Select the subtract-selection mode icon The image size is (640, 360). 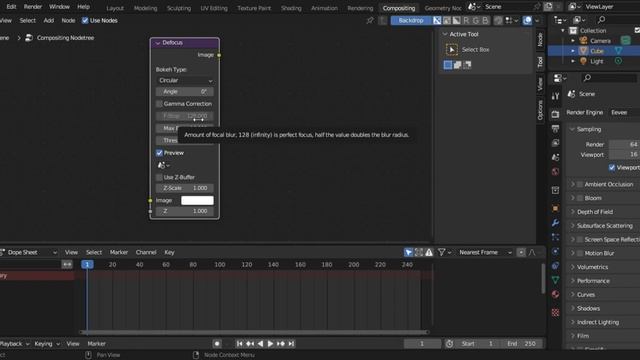[467, 65]
